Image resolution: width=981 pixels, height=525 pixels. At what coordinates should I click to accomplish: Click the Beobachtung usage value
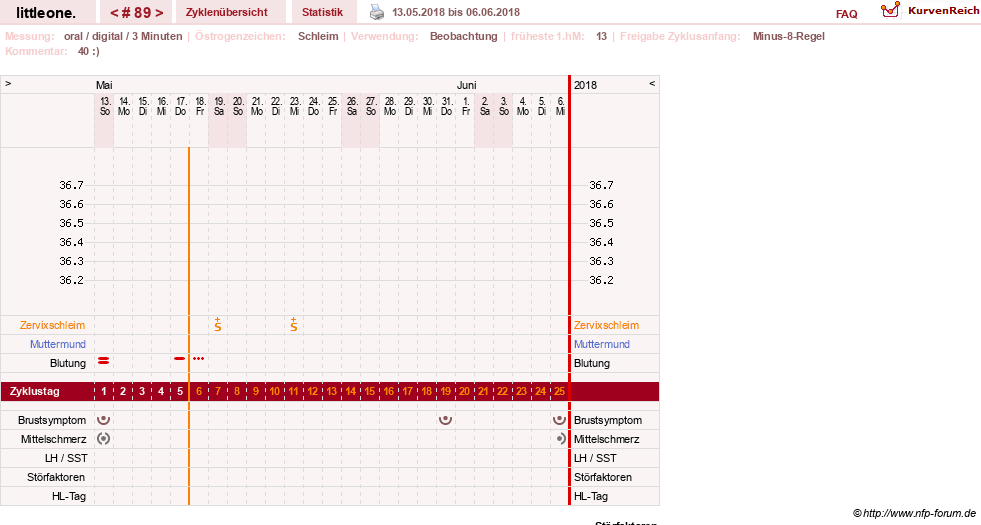coord(464,36)
